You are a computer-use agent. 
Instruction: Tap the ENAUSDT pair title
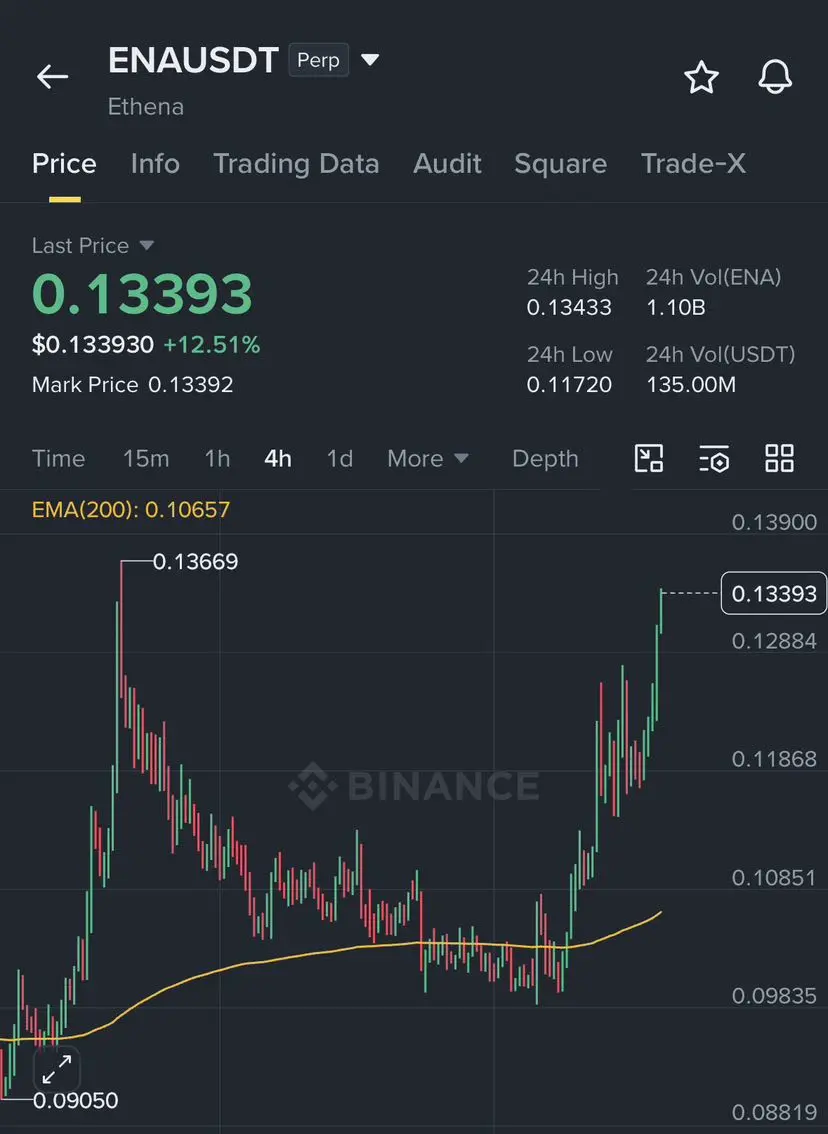(193, 60)
